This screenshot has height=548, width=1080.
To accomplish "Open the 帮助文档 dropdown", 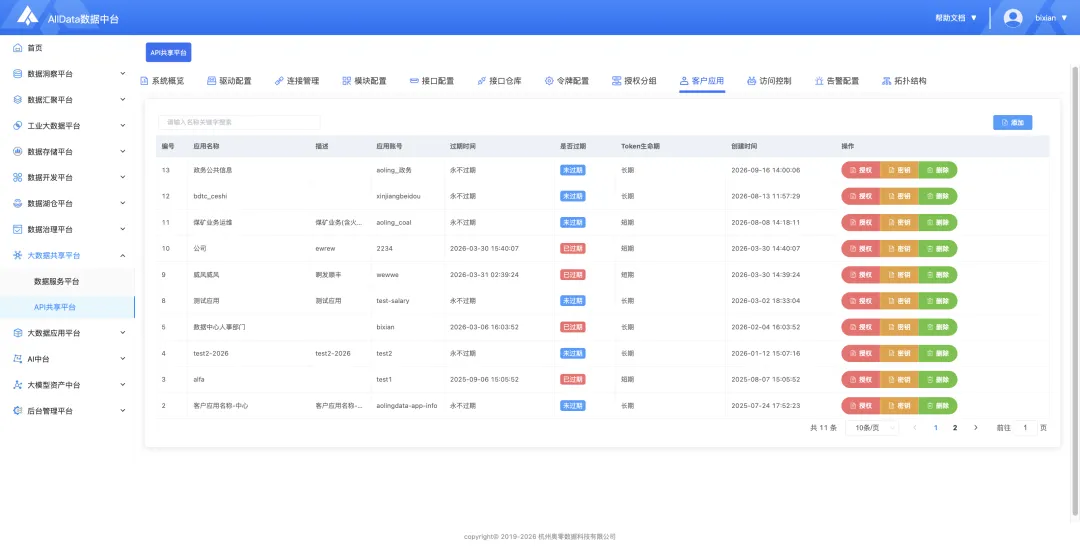I will [956, 18].
